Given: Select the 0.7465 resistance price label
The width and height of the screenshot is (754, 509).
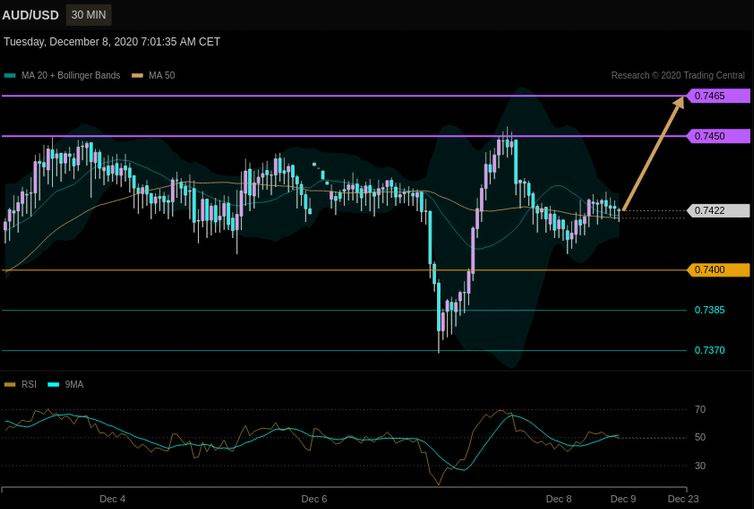Looking at the screenshot, I should point(718,96).
